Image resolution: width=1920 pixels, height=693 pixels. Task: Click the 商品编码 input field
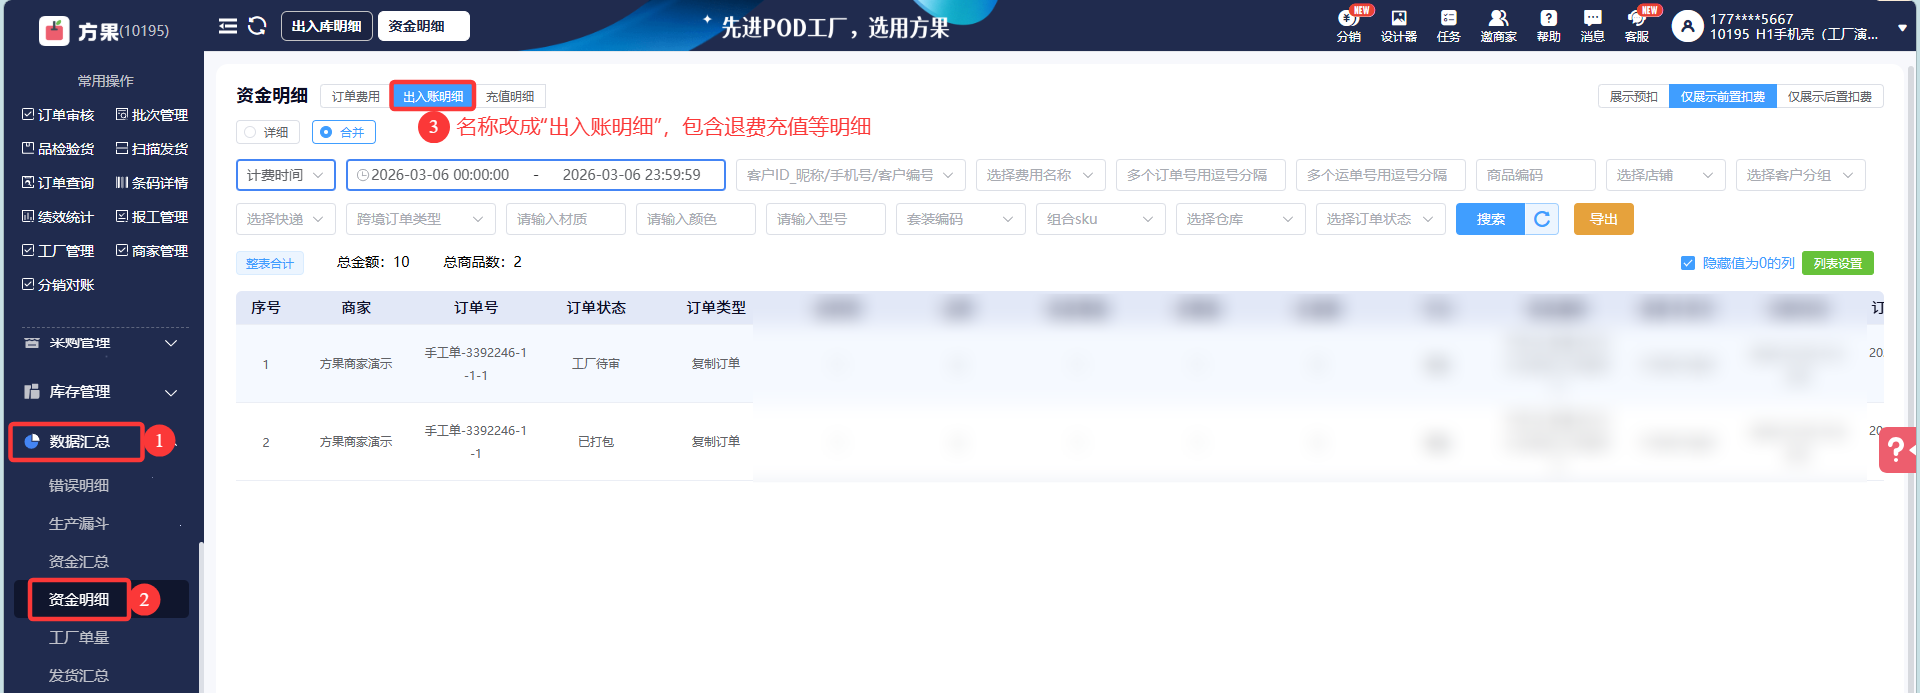tap(1535, 175)
